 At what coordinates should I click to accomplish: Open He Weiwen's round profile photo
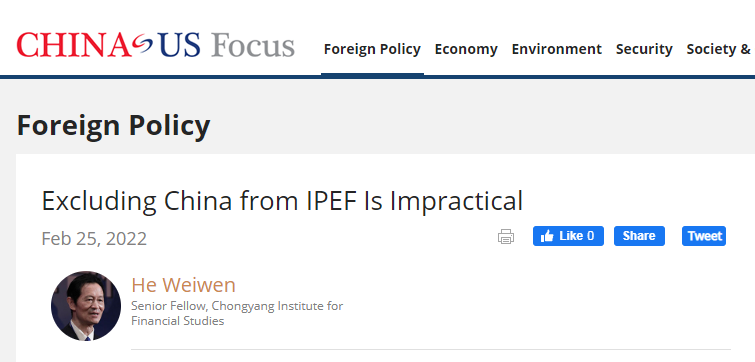[x=86, y=306]
